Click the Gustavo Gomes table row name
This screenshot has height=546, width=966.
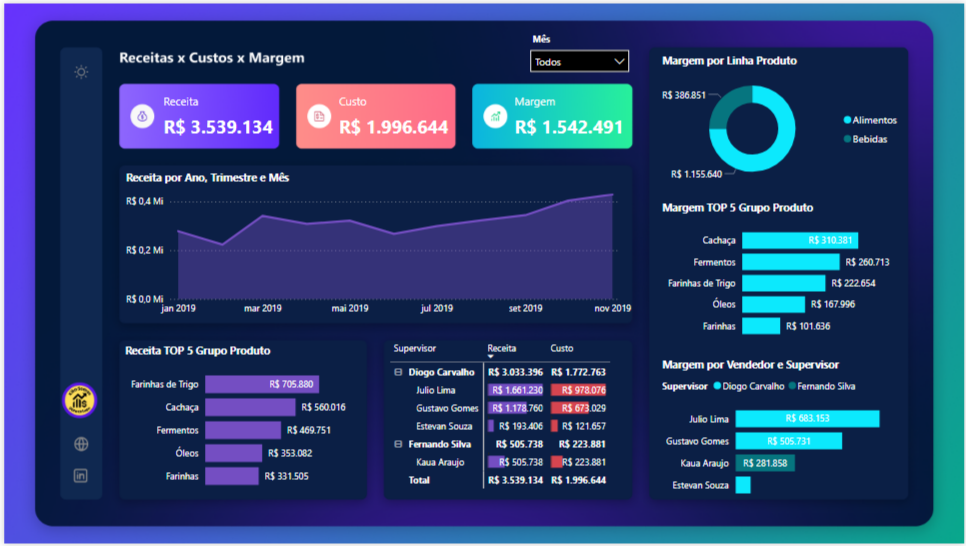coord(447,408)
